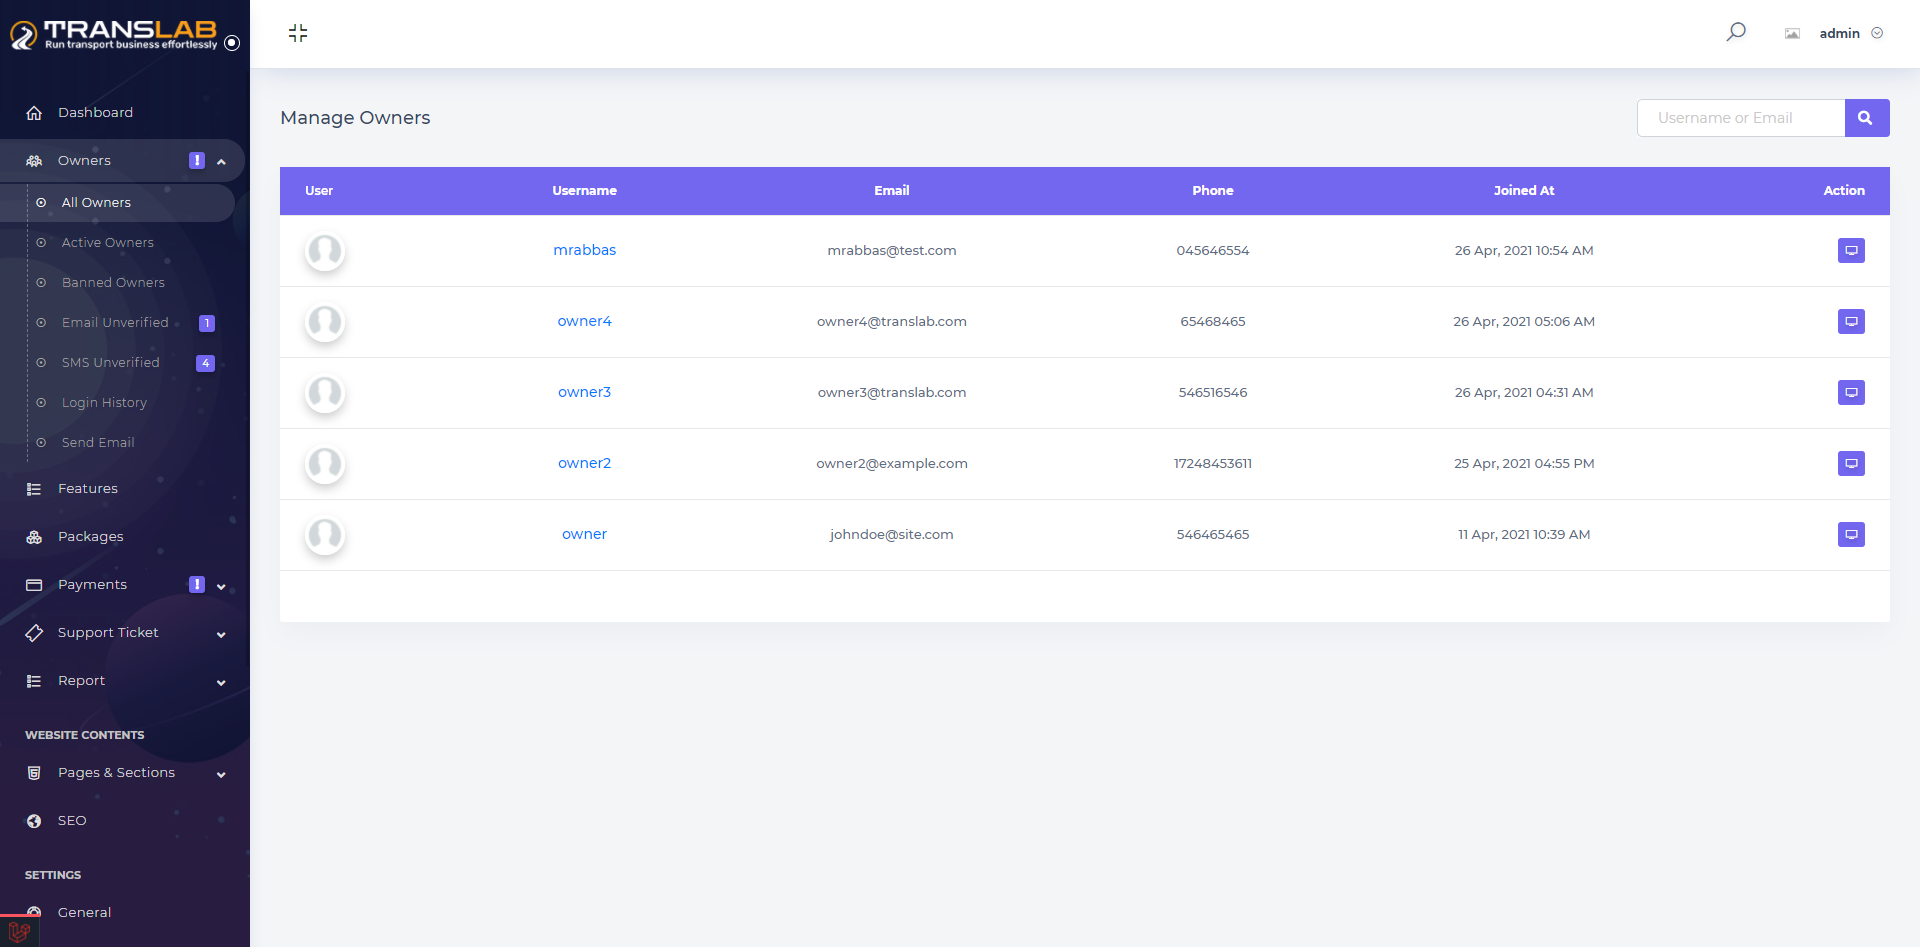
Task: Open General settings in sidebar
Action: click(84, 913)
